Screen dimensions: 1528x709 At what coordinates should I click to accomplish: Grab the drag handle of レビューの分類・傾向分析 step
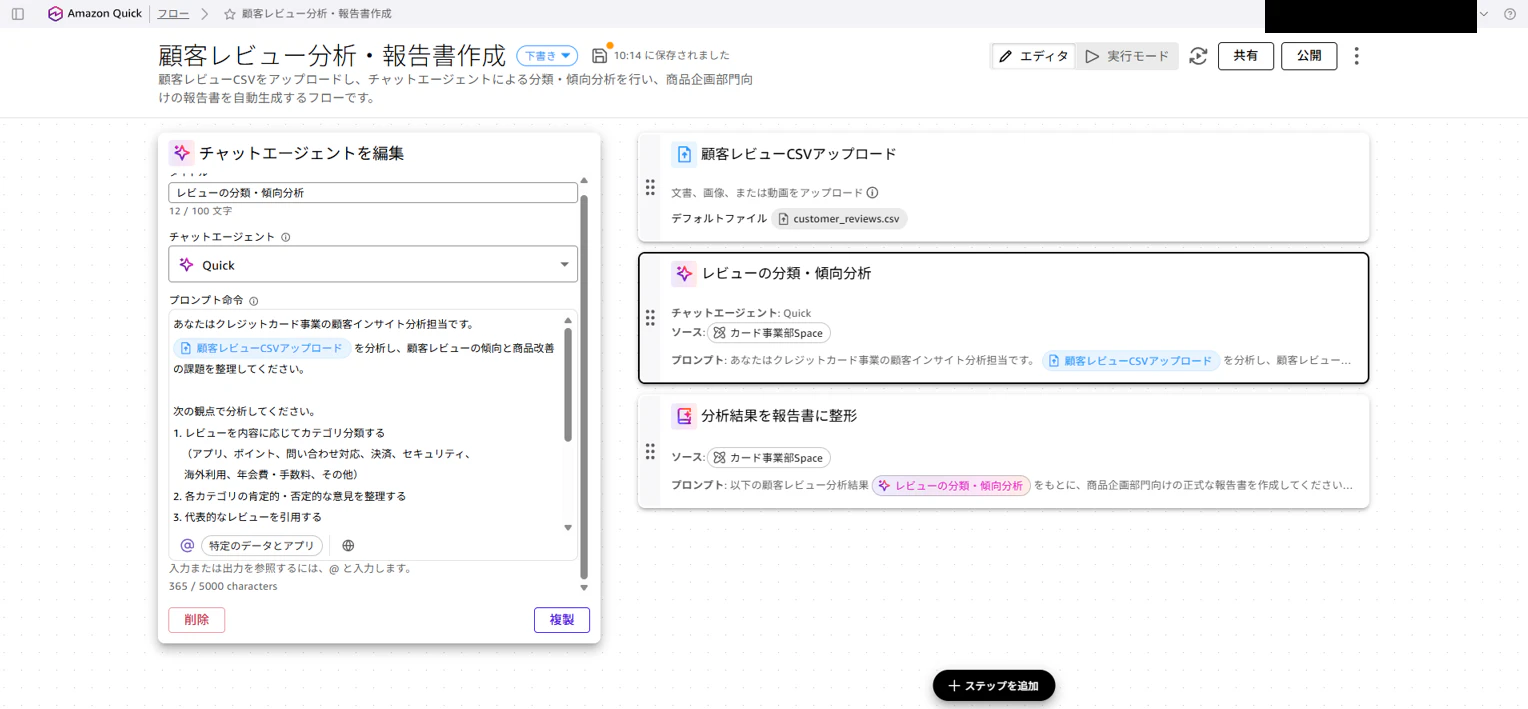(650, 318)
